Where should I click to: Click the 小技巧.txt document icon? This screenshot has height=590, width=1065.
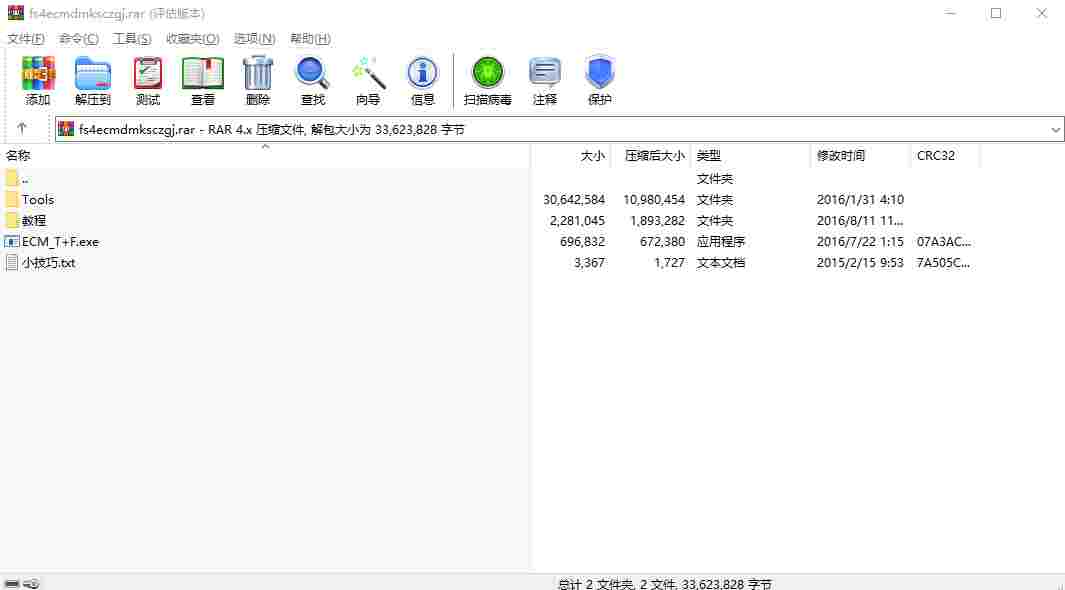click(x=12, y=262)
